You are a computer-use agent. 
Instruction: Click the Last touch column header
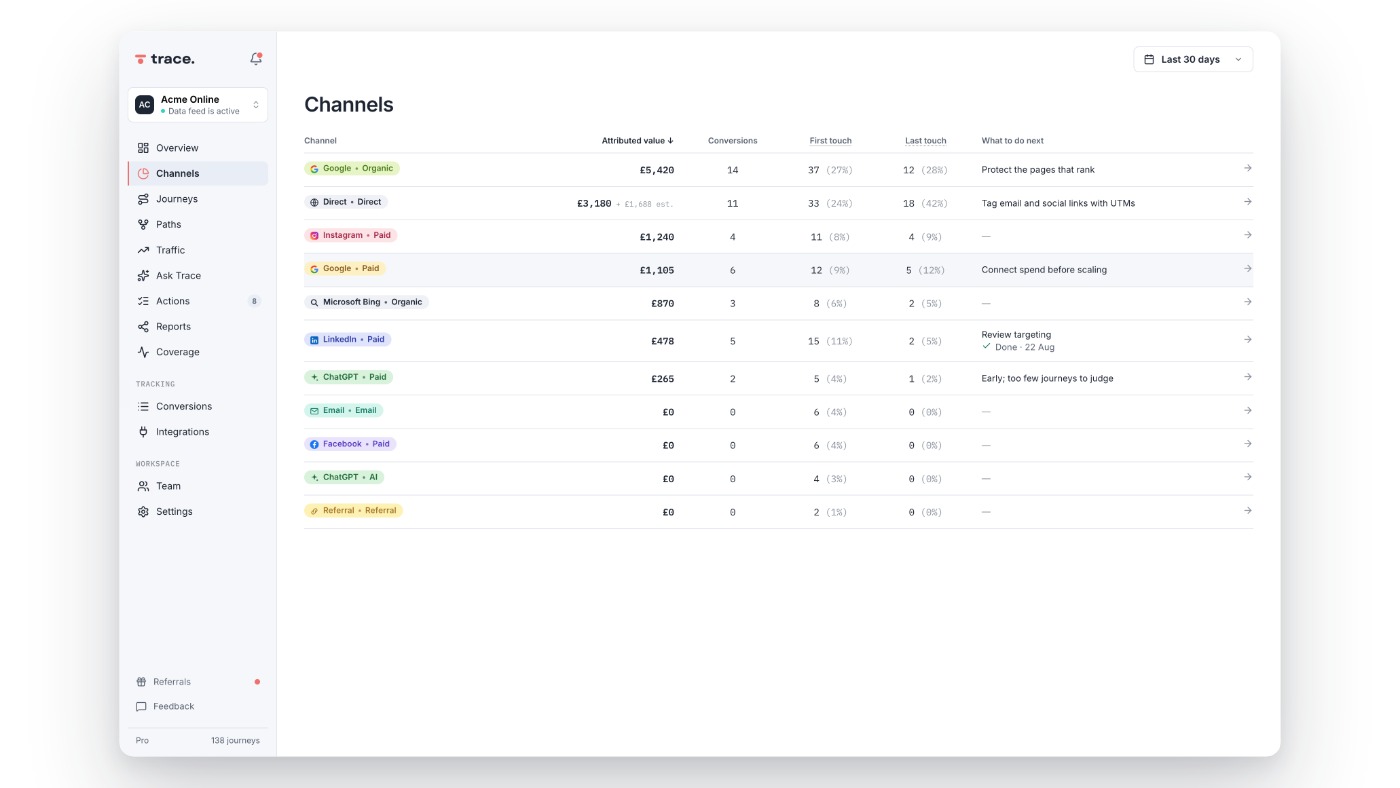click(925, 141)
